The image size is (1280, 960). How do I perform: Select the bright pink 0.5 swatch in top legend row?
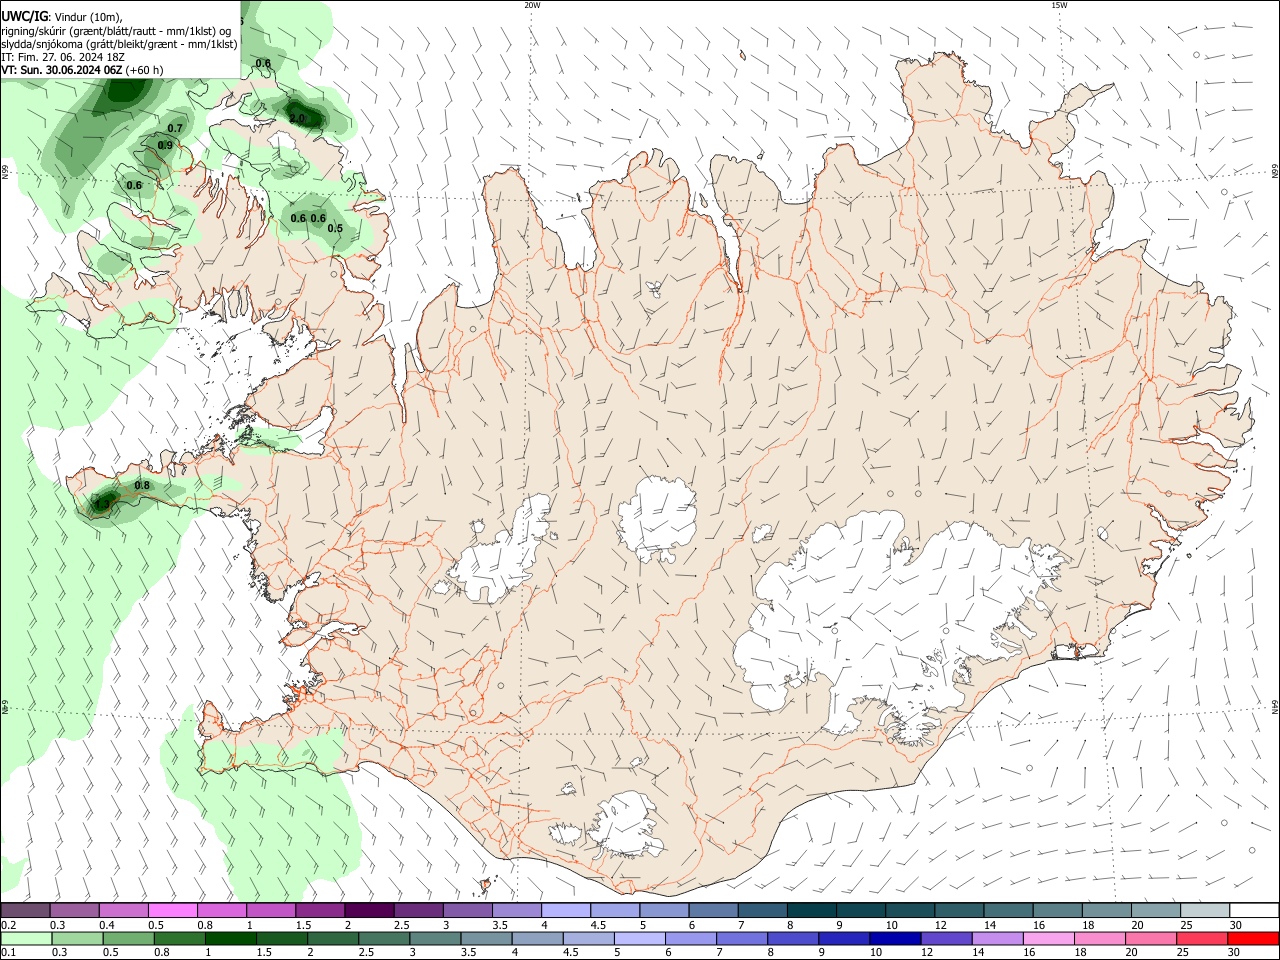tap(173, 911)
